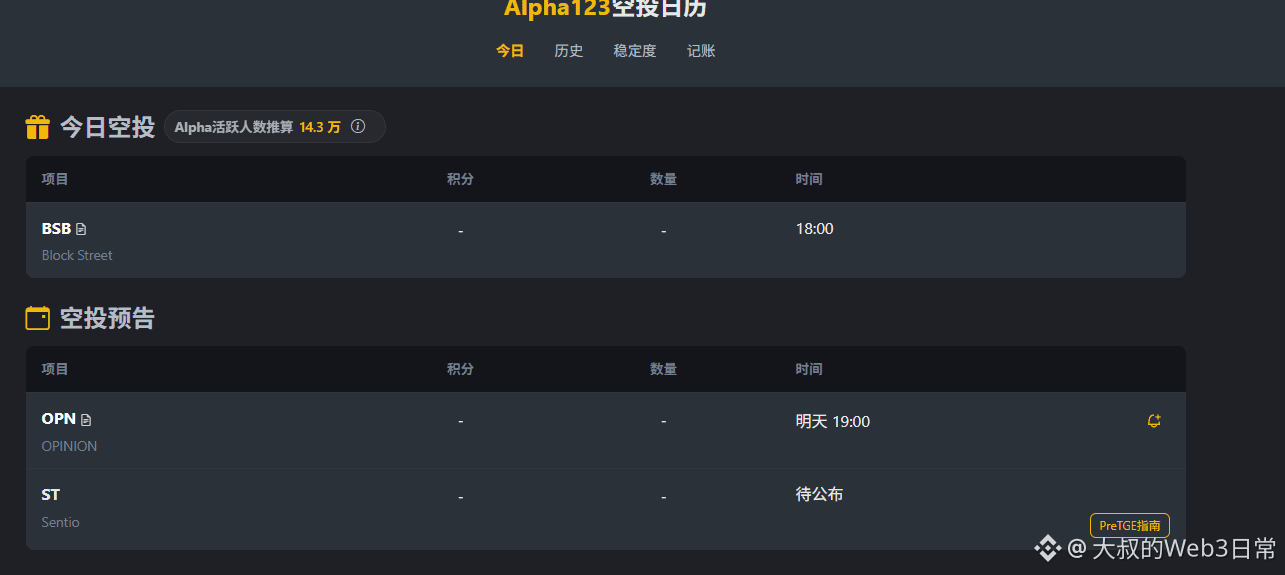The image size is (1285, 575).
Task: Open the 历史 tab
Action: point(569,51)
